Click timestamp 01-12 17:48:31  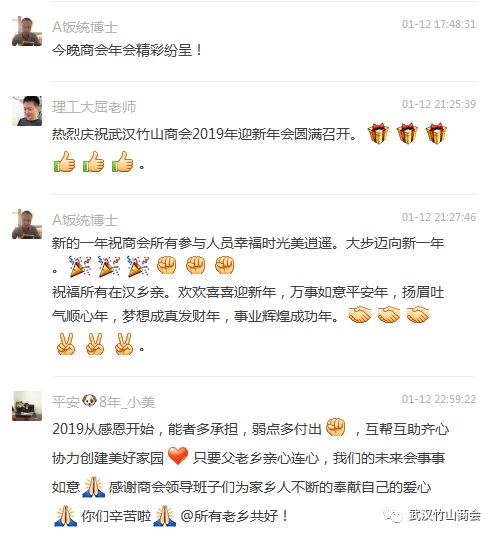439,24
